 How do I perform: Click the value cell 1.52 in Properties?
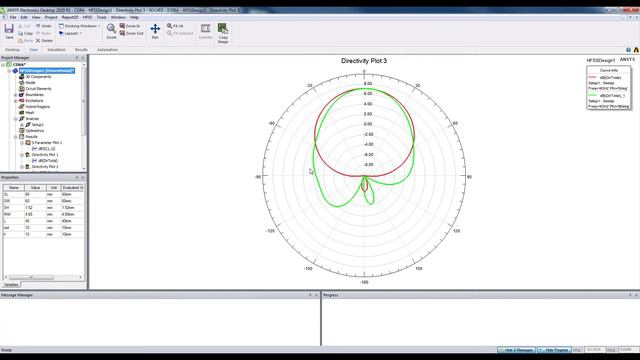pyautogui.click(x=35, y=208)
